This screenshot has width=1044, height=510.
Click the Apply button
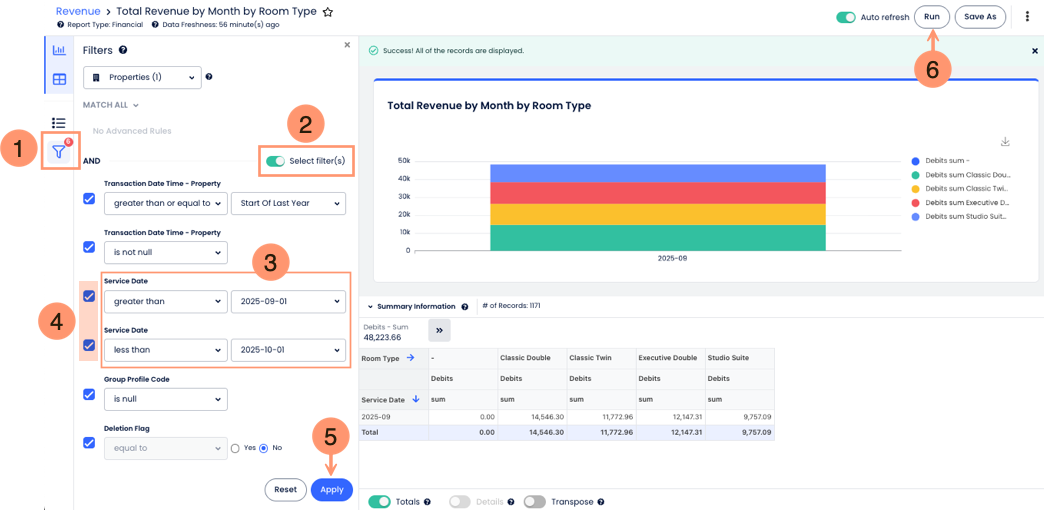pyautogui.click(x=332, y=489)
